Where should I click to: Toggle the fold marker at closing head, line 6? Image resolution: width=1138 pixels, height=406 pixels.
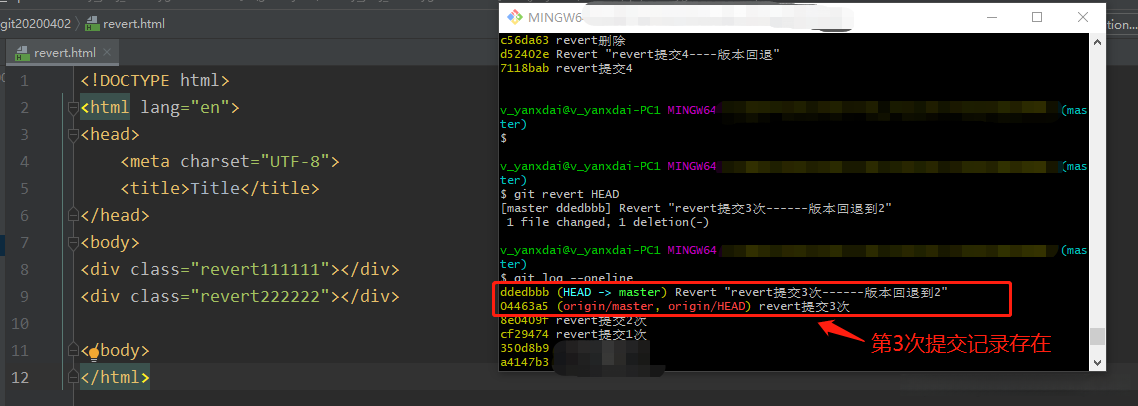(x=73, y=215)
